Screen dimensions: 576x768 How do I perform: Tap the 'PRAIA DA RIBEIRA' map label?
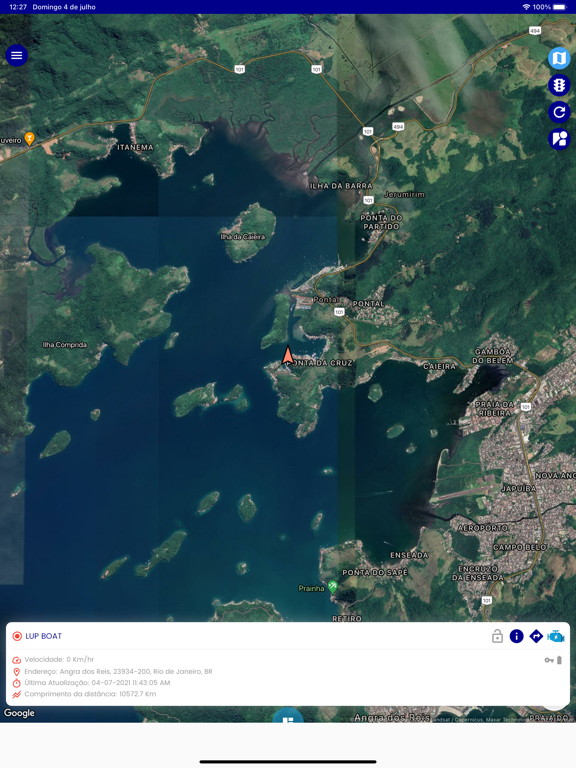(x=495, y=409)
